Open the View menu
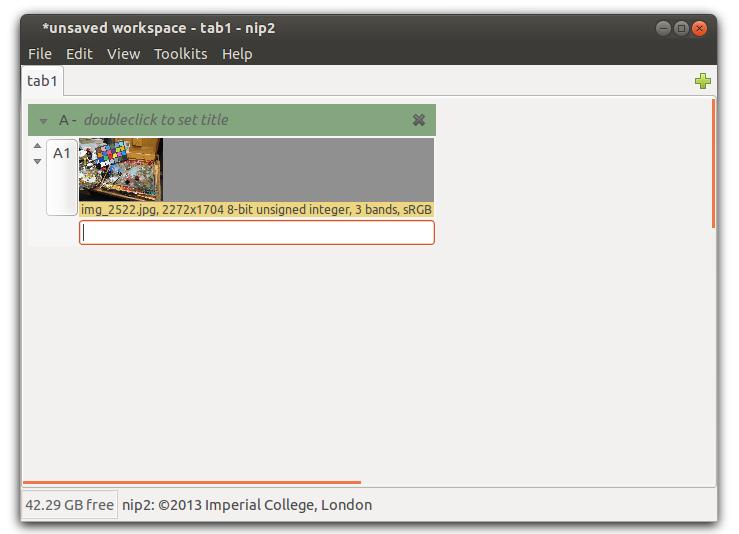Screen dimensions: 739x534 (123, 54)
